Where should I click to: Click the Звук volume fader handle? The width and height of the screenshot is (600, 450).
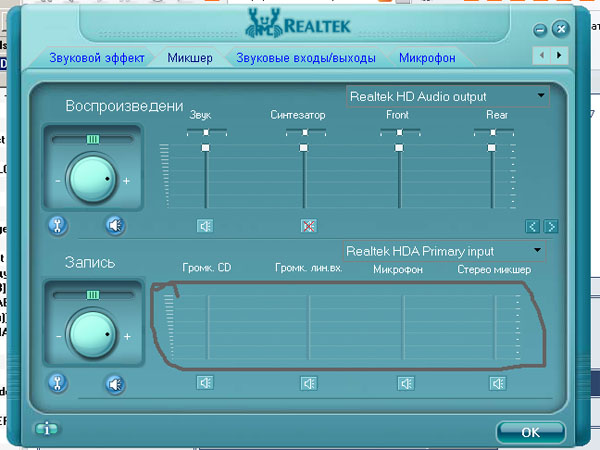pyautogui.click(x=206, y=148)
